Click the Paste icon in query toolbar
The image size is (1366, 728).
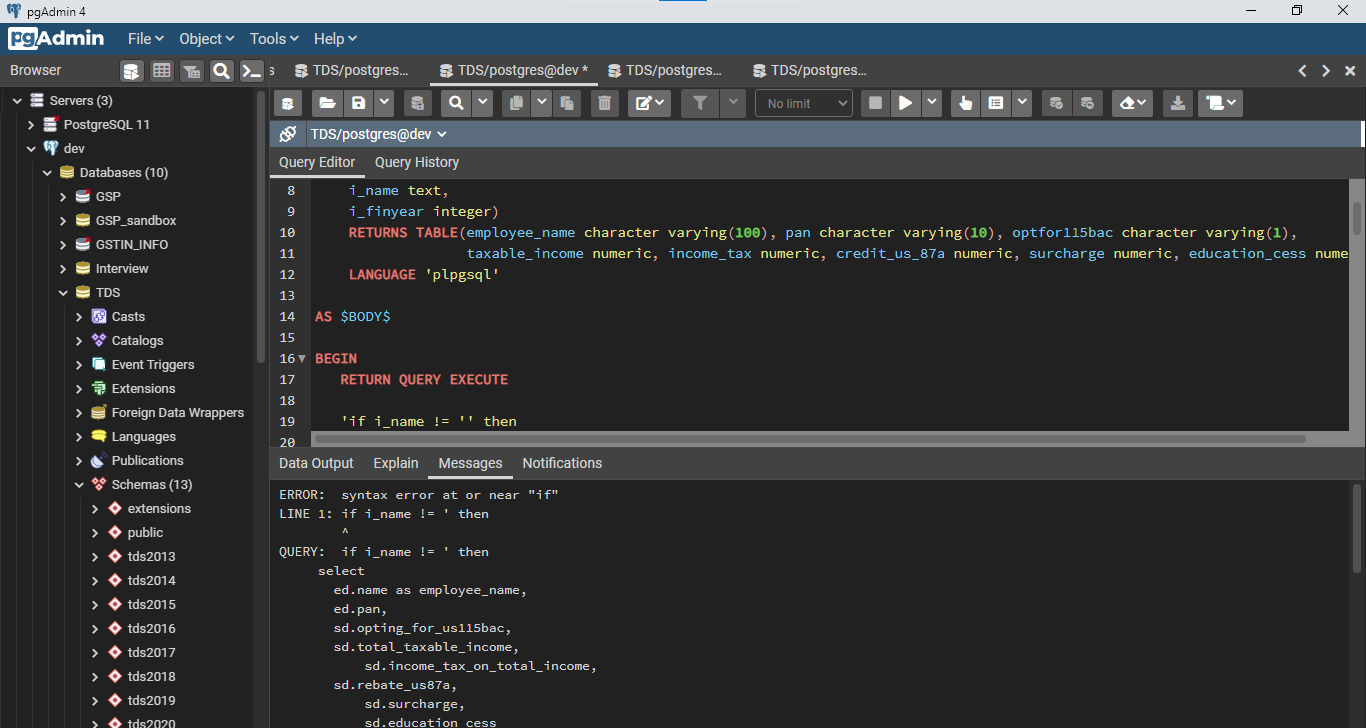[x=566, y=103]
